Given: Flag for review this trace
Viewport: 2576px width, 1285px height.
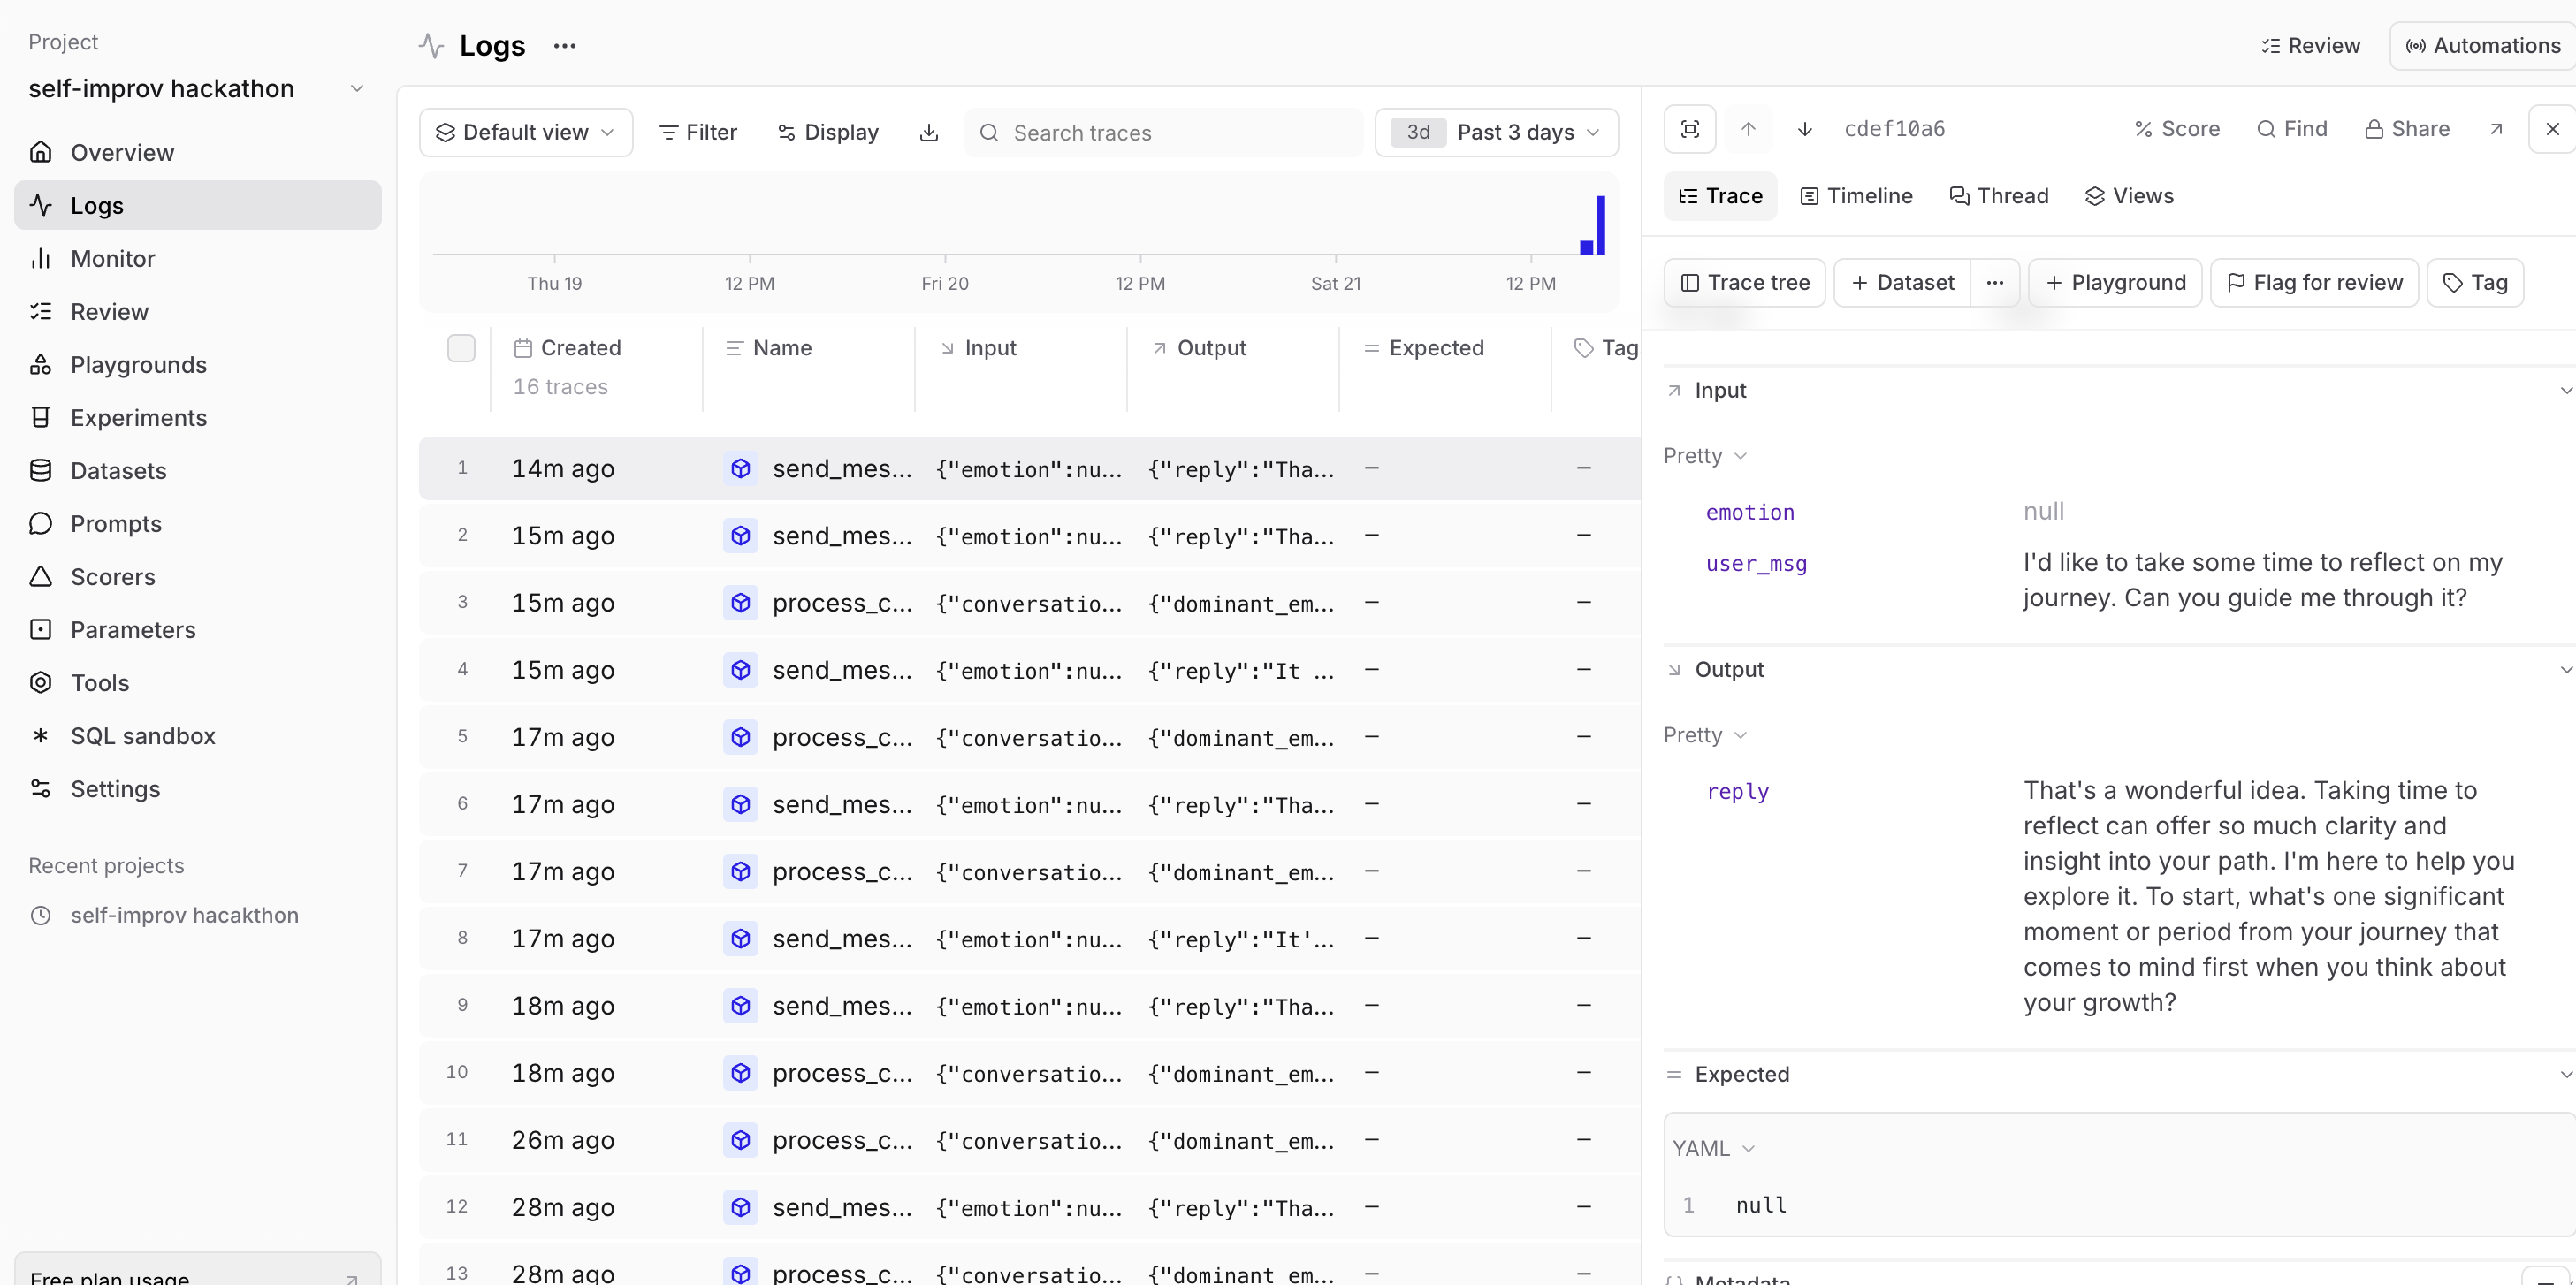Looking at the screenshot, I should [x=2314, y=283].
